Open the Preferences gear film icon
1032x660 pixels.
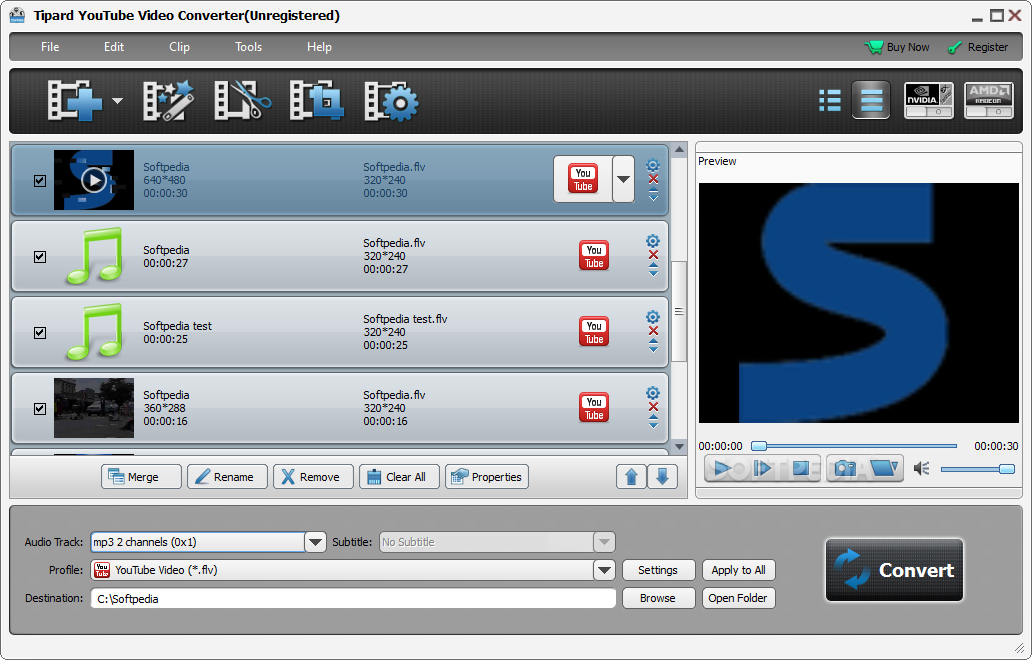(x=391, y=101)
